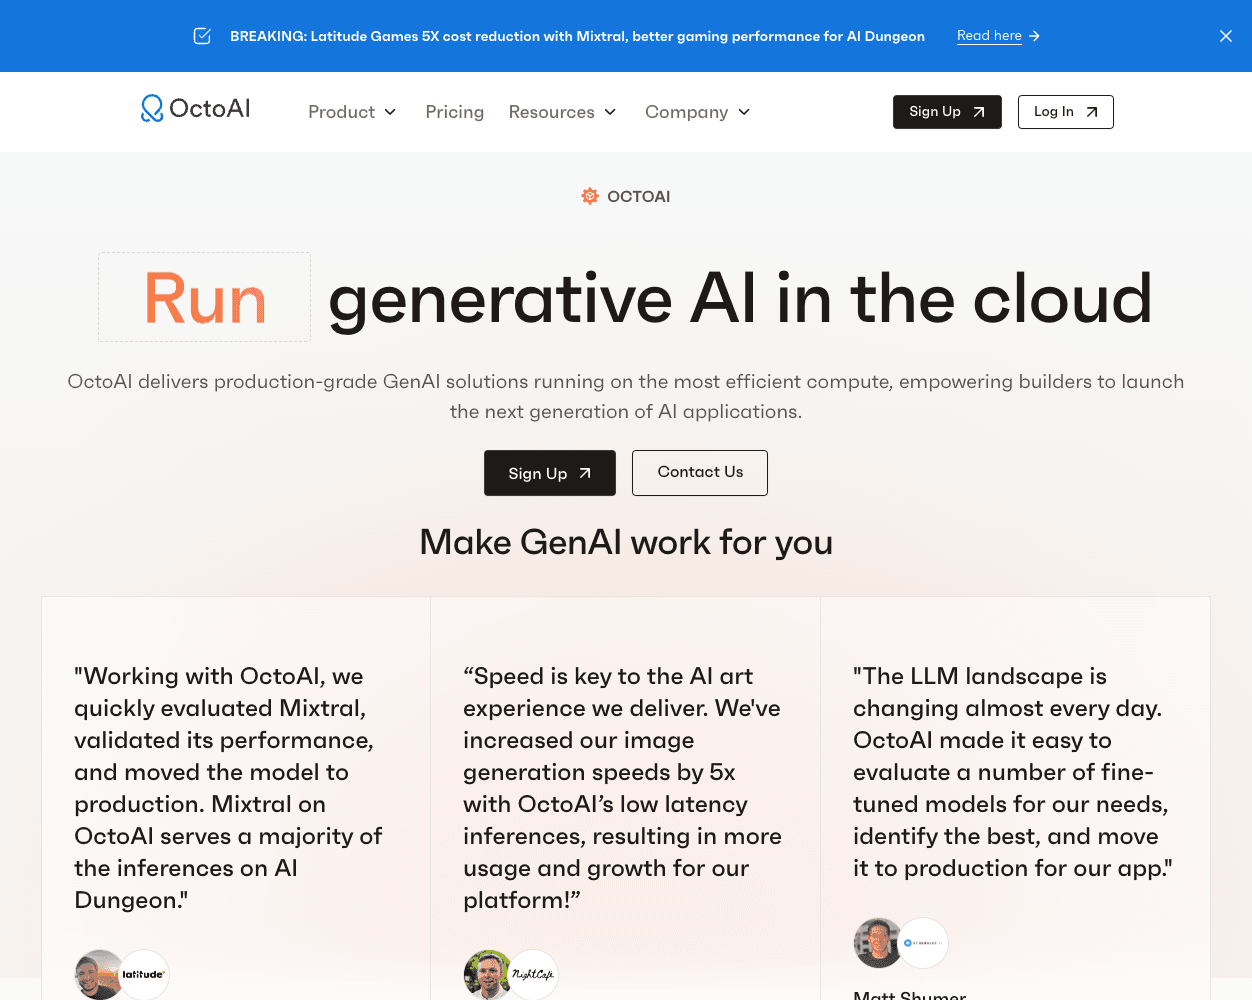1252x1000 pixels.
Task: Click the NightCafe logo in the second testimonial
Action: (533, 974)
